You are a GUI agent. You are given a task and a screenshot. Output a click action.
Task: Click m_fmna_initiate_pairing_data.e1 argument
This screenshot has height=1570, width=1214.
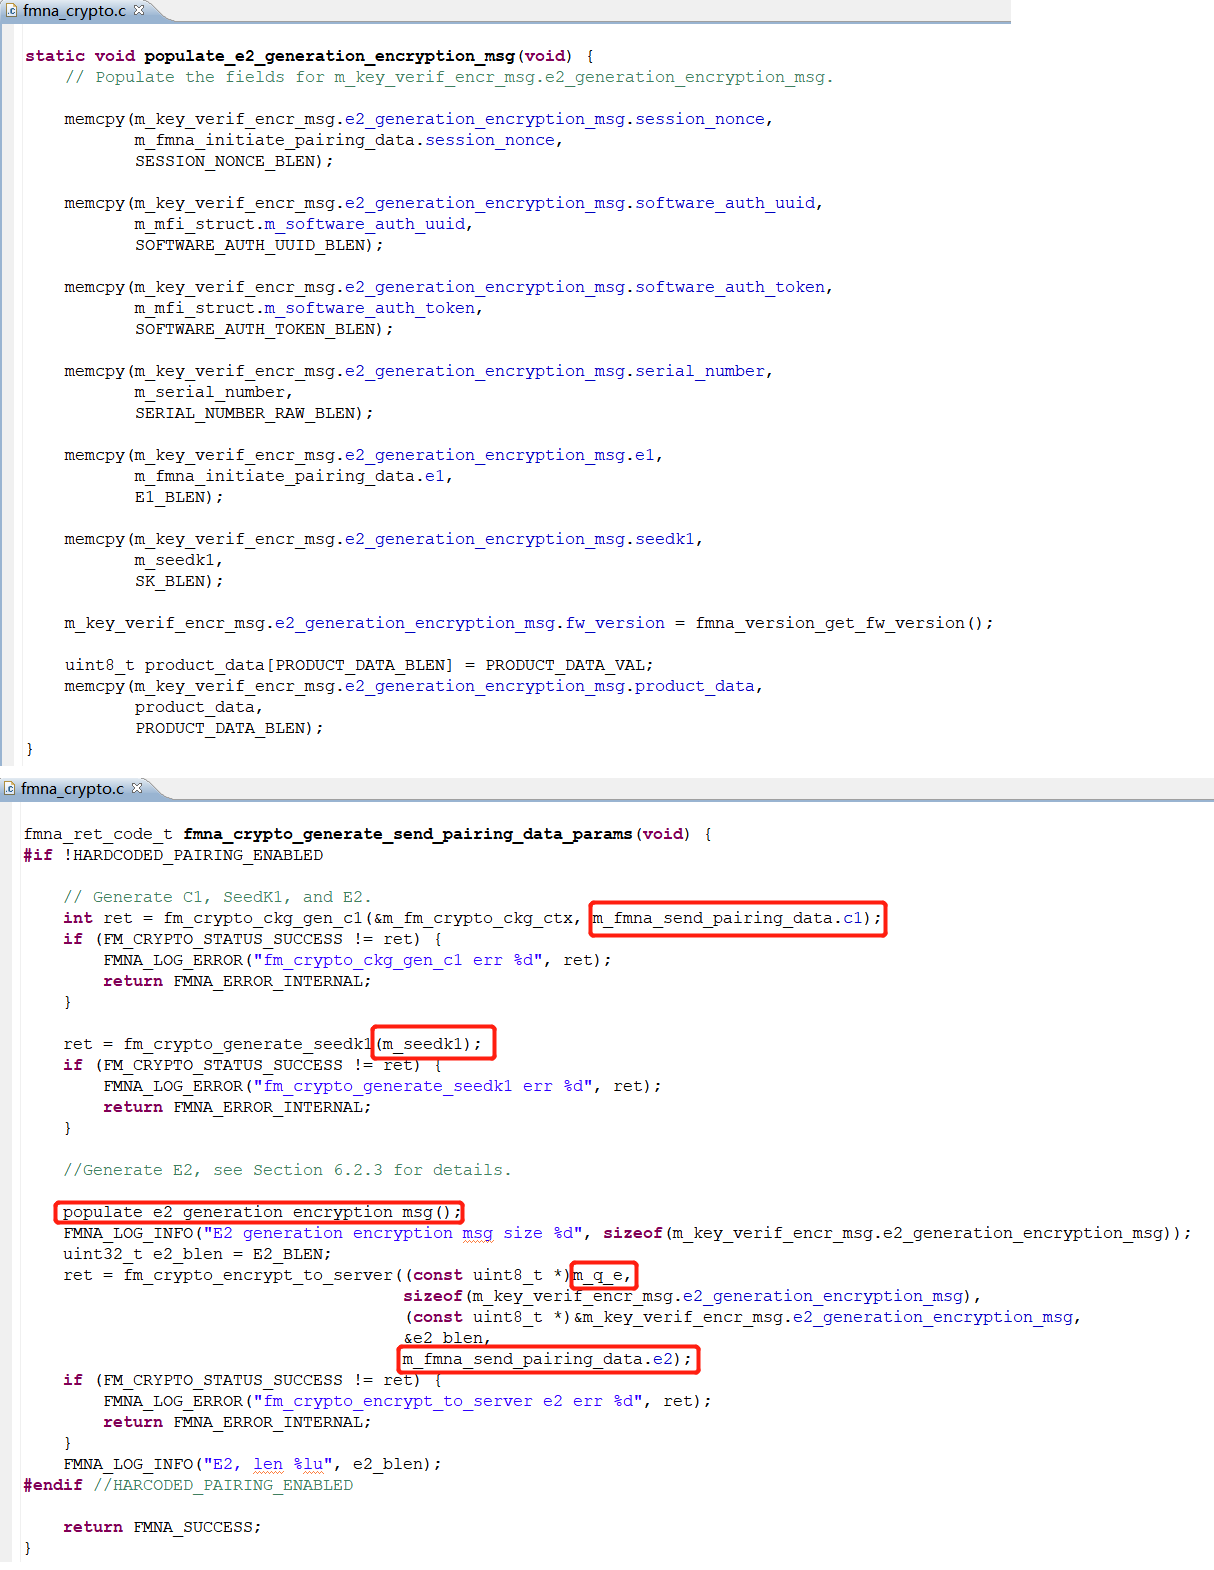(290, 476)
